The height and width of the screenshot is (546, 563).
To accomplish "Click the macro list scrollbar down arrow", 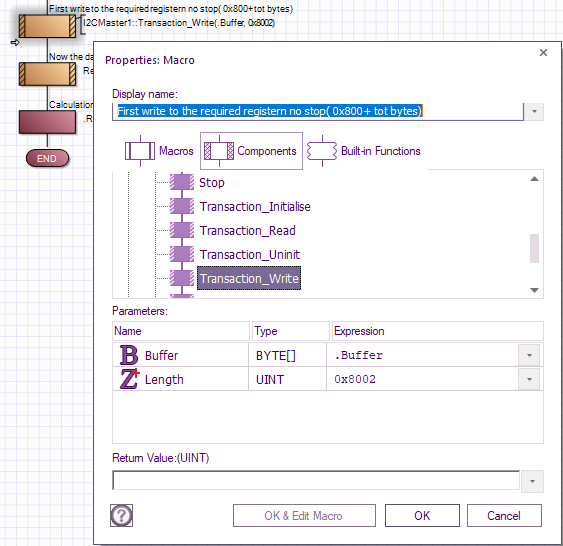I will point(534,290).
